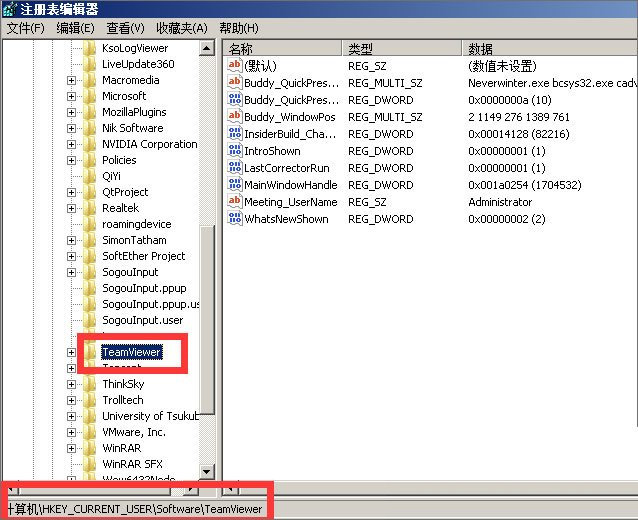Viewport: 638px width, 520px height.
Task: Select the SimonTatham key
Action: coord(134,240)
